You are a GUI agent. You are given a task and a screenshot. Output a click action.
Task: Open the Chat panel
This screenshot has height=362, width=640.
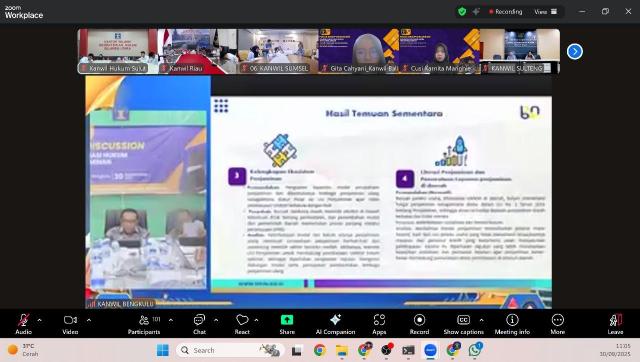click(199, 324)
